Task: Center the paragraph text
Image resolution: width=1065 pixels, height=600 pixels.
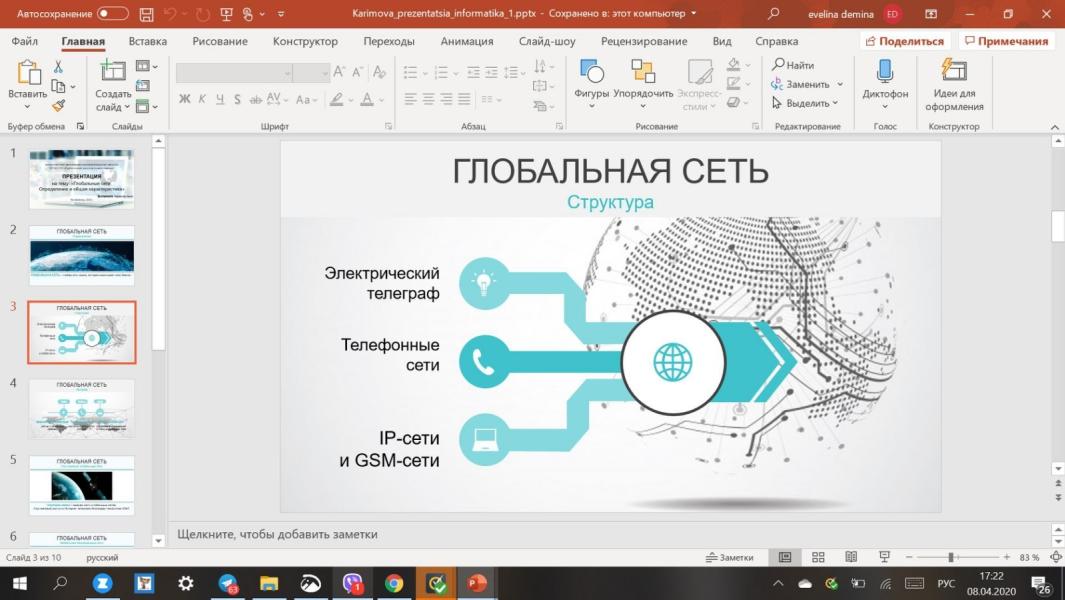Action: click(x=428, y=99)
